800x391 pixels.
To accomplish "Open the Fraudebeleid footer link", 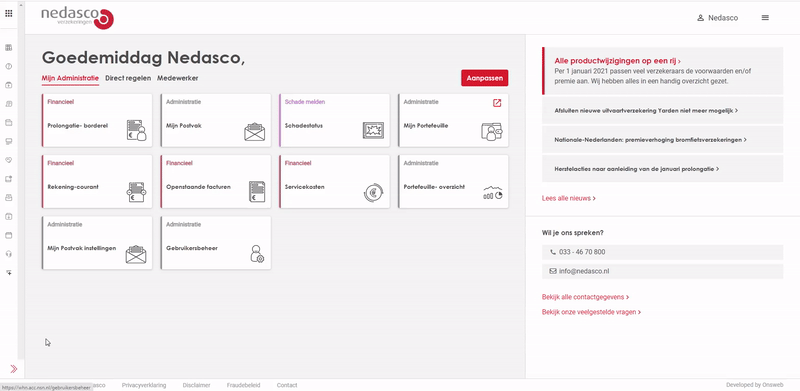I will click(243, 385).
